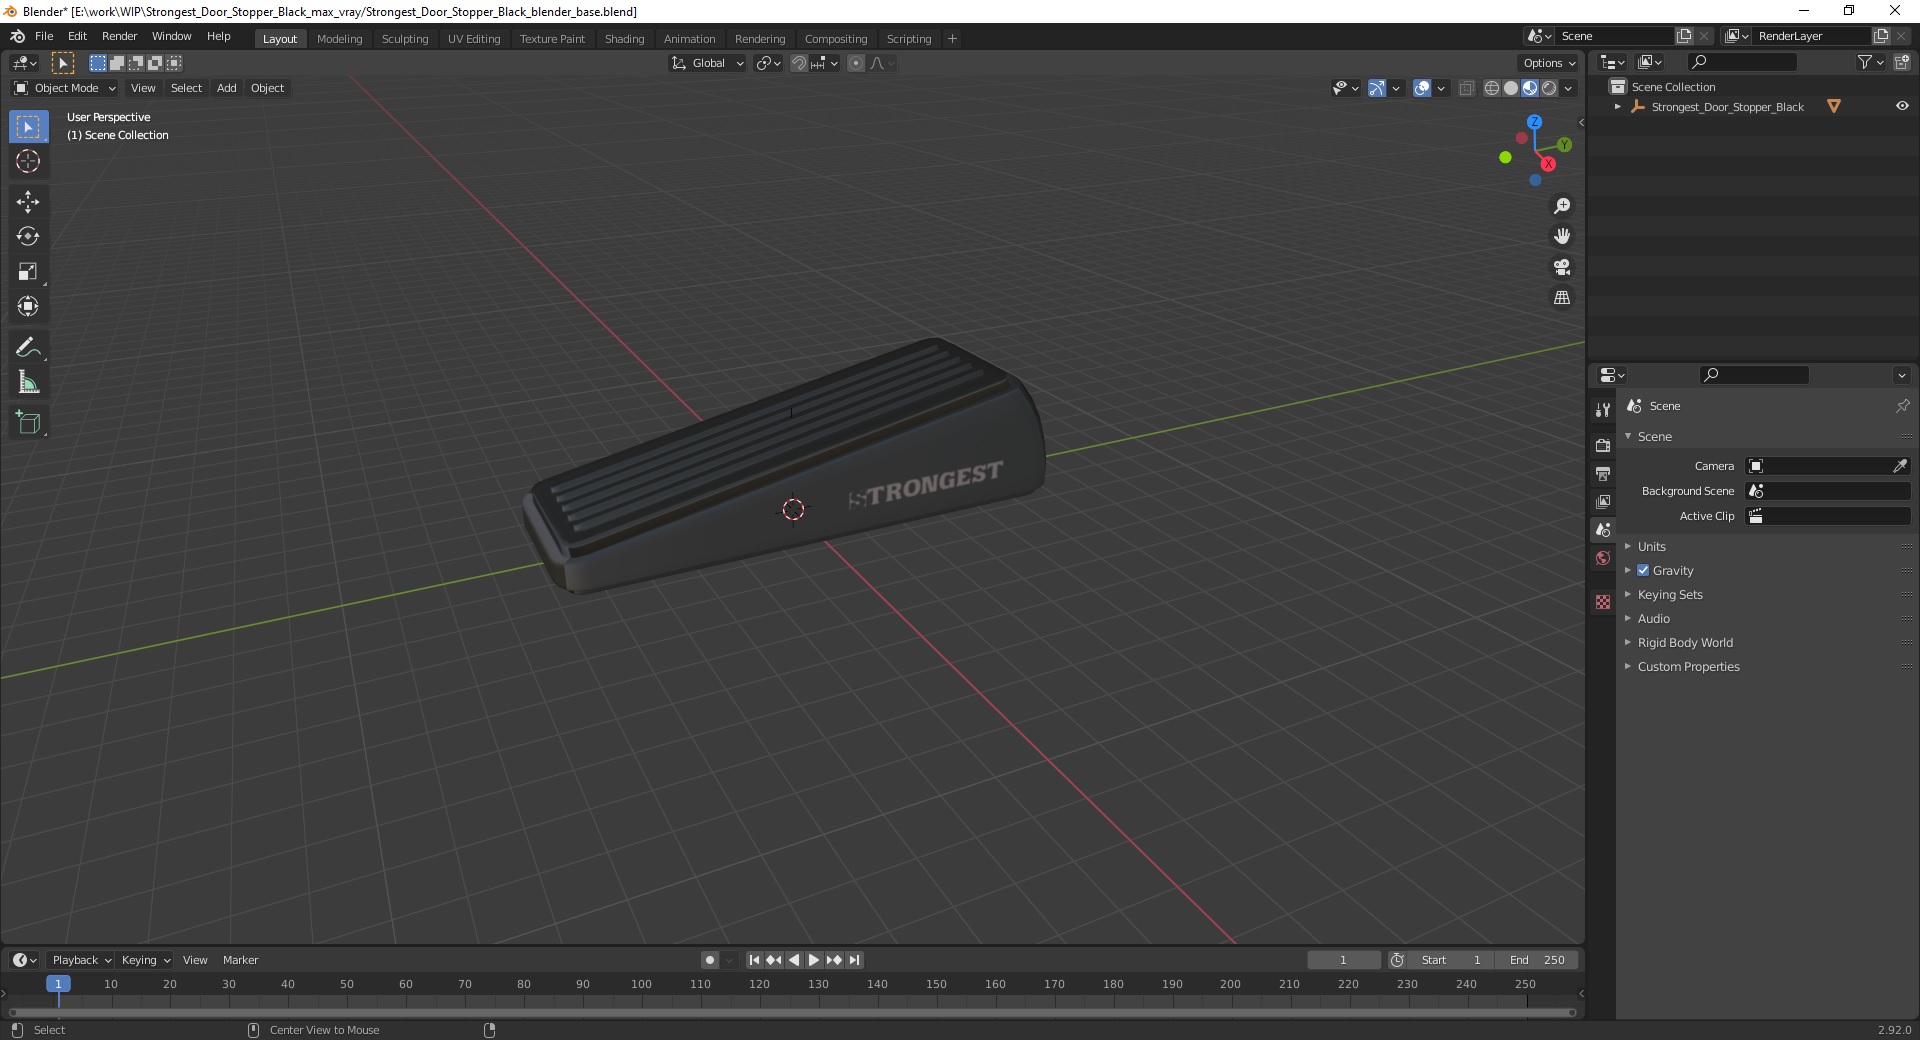Click the outliner search field

point(1740,62)
